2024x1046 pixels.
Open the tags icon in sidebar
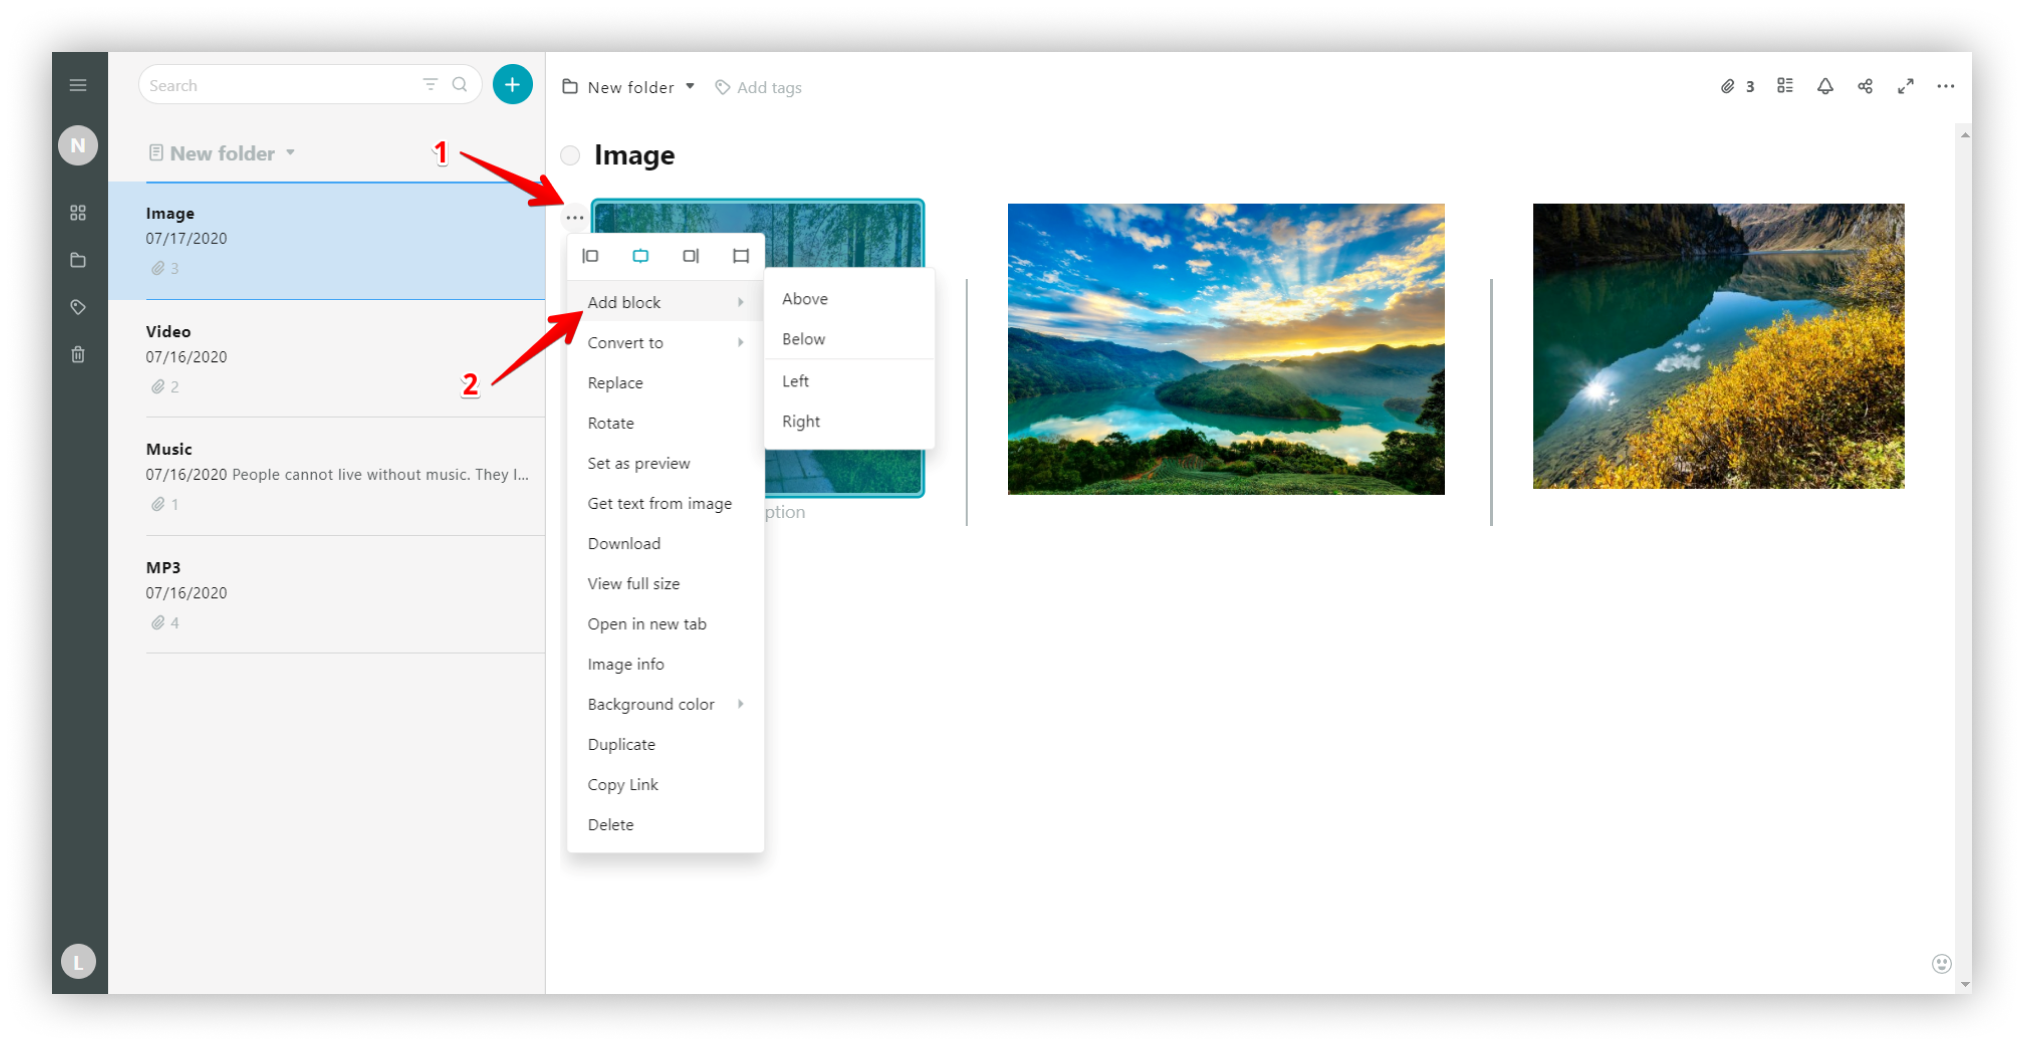coord(78,307)
